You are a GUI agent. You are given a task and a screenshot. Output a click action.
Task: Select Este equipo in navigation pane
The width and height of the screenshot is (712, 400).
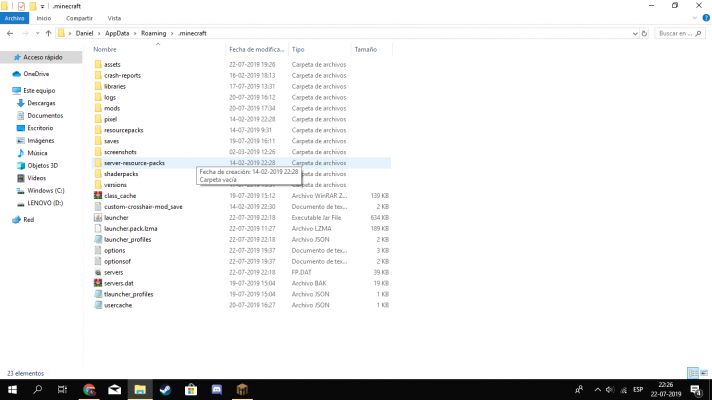coord(39,90)
